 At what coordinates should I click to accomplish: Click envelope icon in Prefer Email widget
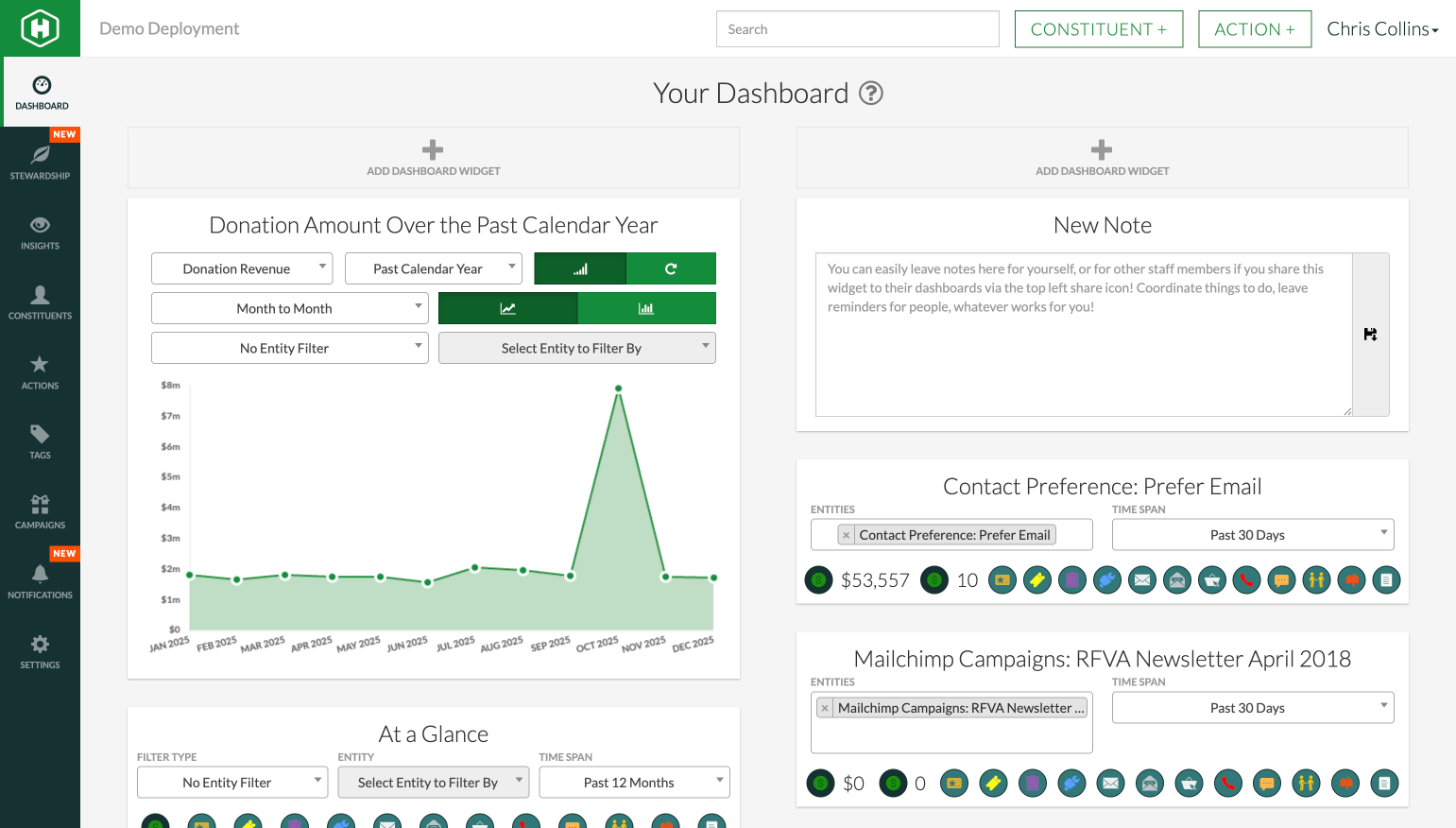[1141, 579]
